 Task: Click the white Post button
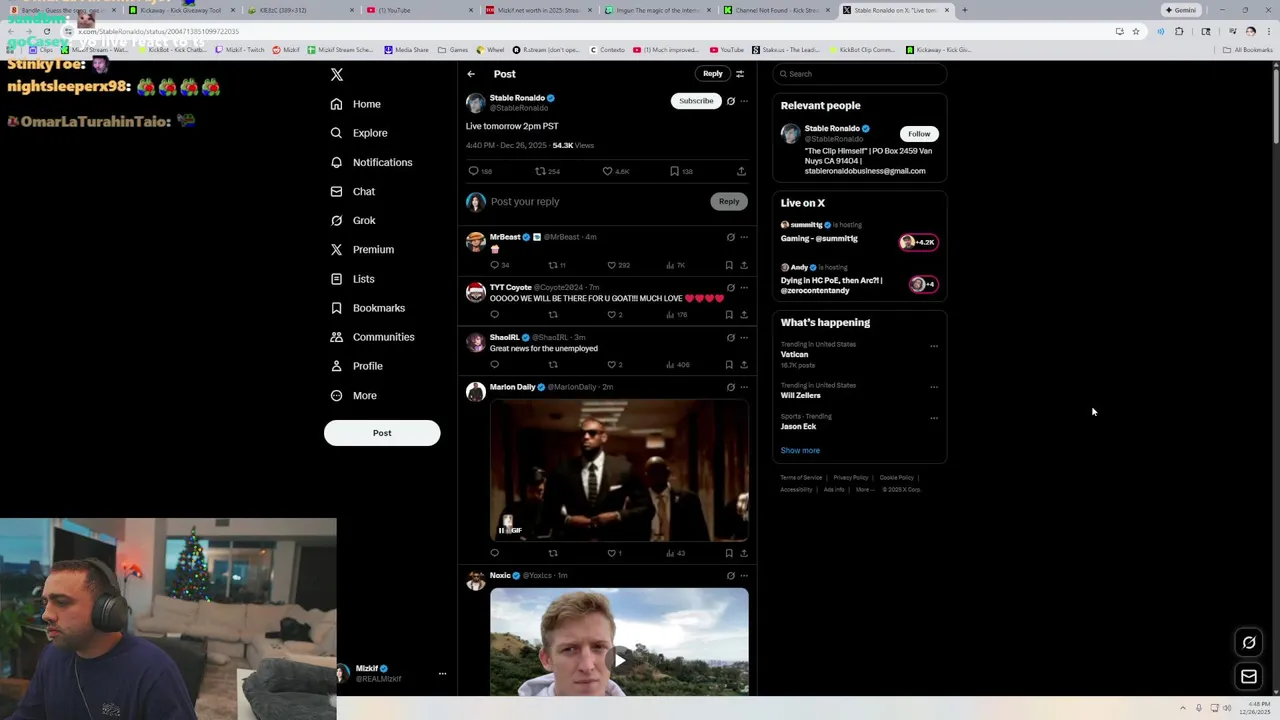click(x=382, y=433)
